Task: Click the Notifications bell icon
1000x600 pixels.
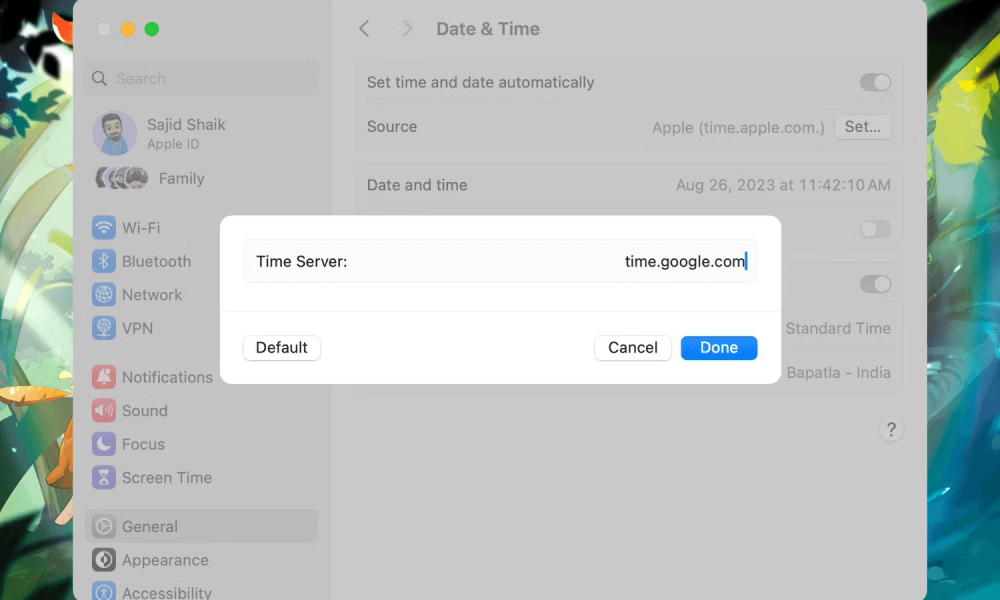Action: click(x=104, y=377)
